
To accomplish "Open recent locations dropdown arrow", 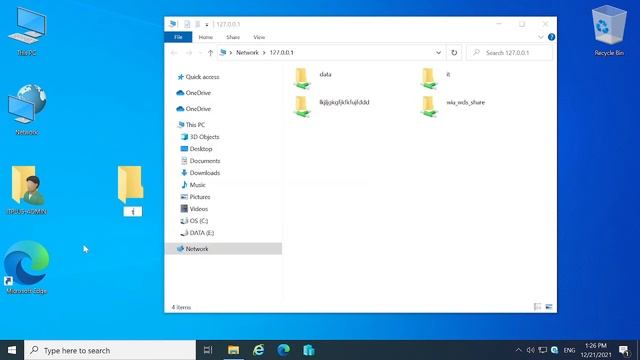I will (x=200, y=53).
